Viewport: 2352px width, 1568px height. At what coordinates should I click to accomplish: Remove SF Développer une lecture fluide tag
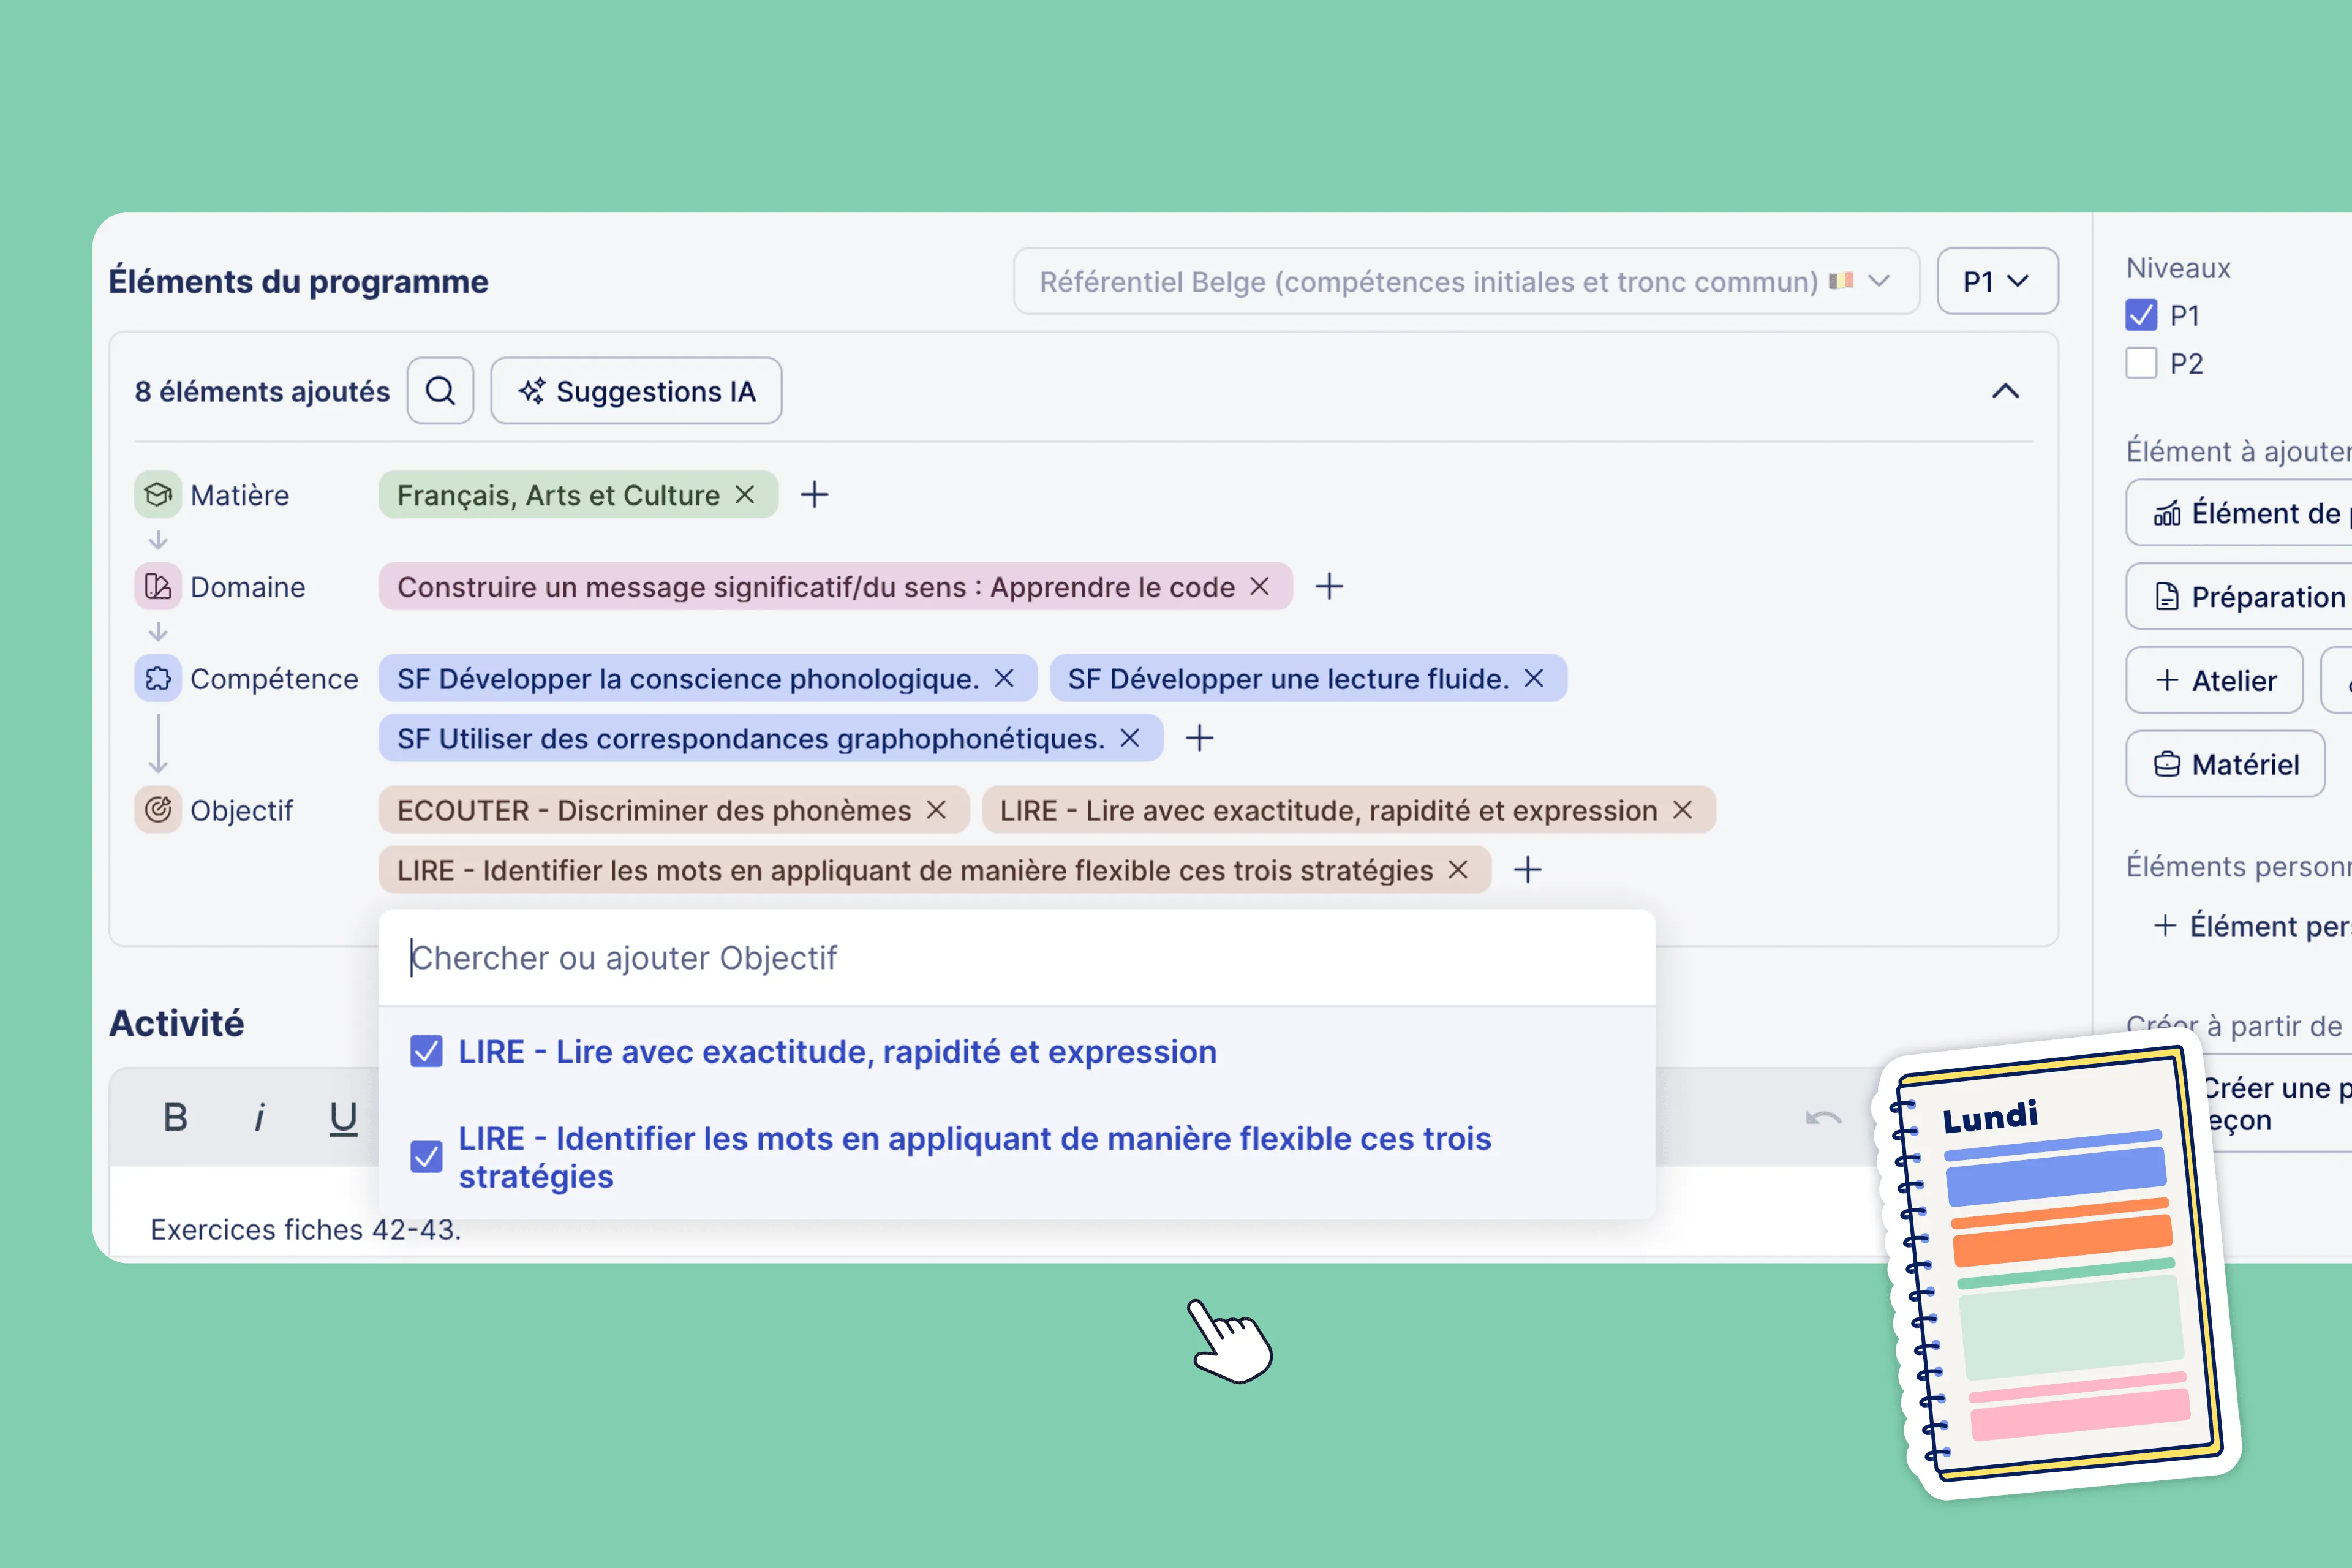(x=1534, y=679)
